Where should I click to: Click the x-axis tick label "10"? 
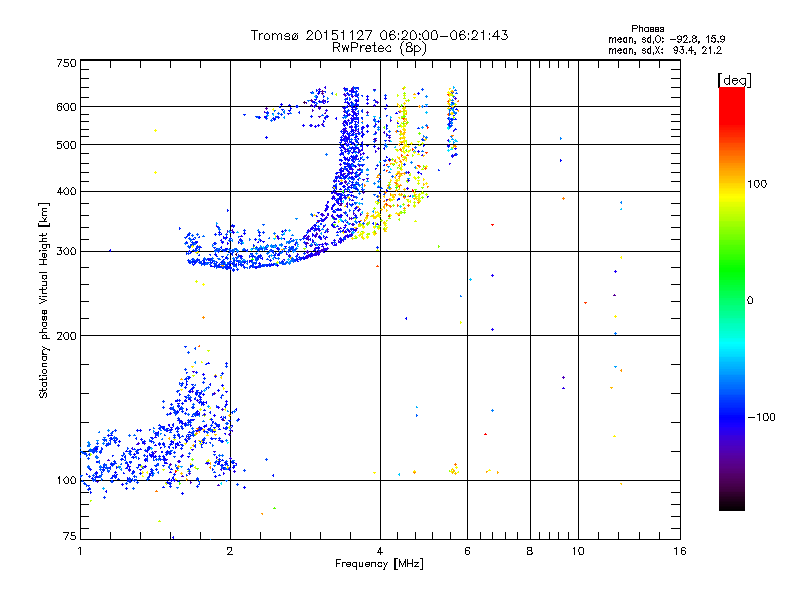point(578,551)
